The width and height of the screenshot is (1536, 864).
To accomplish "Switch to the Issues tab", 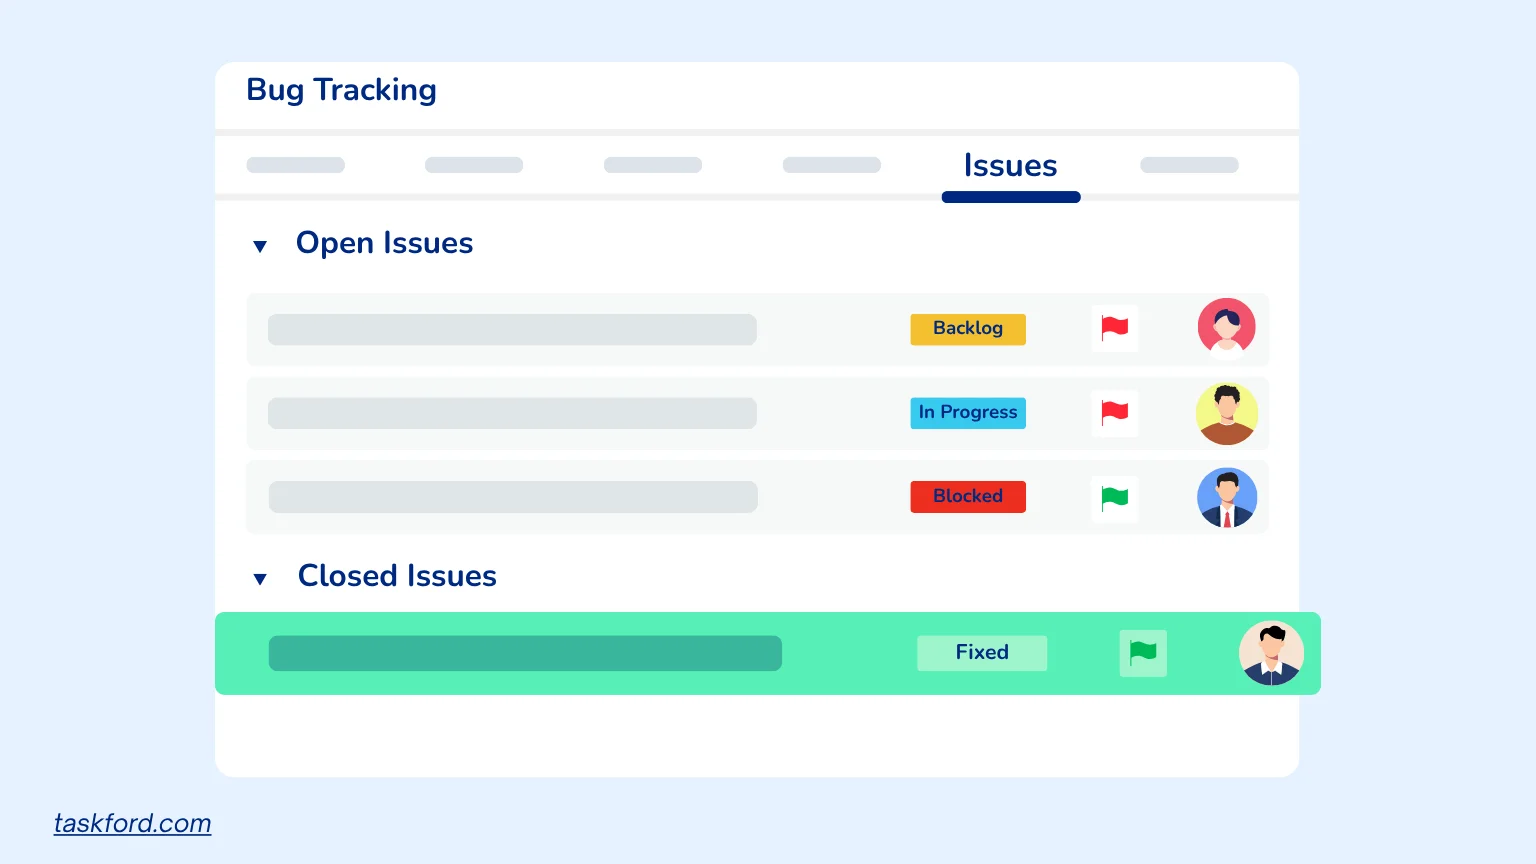I will [1010, 166].
